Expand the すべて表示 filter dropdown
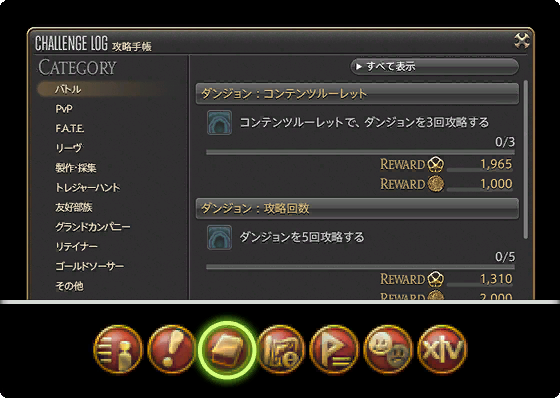Viewport: 560px width, 400px height. click(x=434, y=66)
